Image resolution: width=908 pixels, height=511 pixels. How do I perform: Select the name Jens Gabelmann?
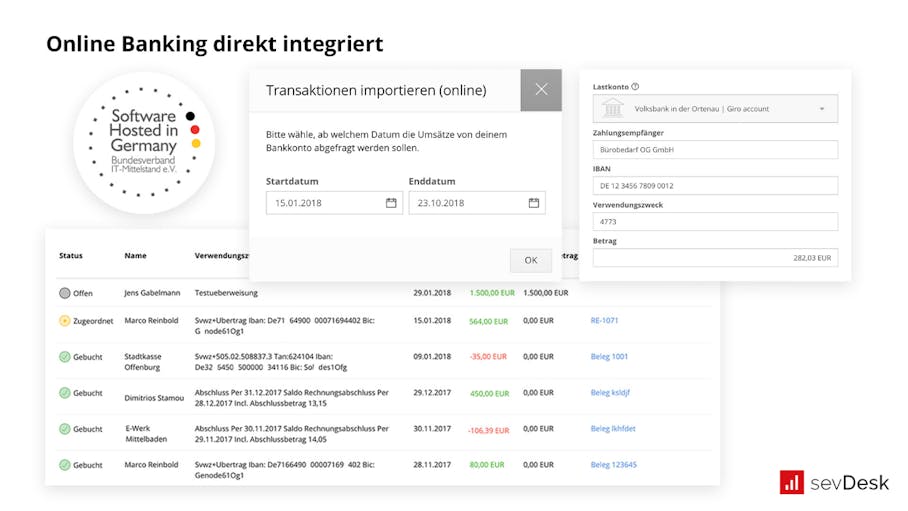(x=152, y=293)
